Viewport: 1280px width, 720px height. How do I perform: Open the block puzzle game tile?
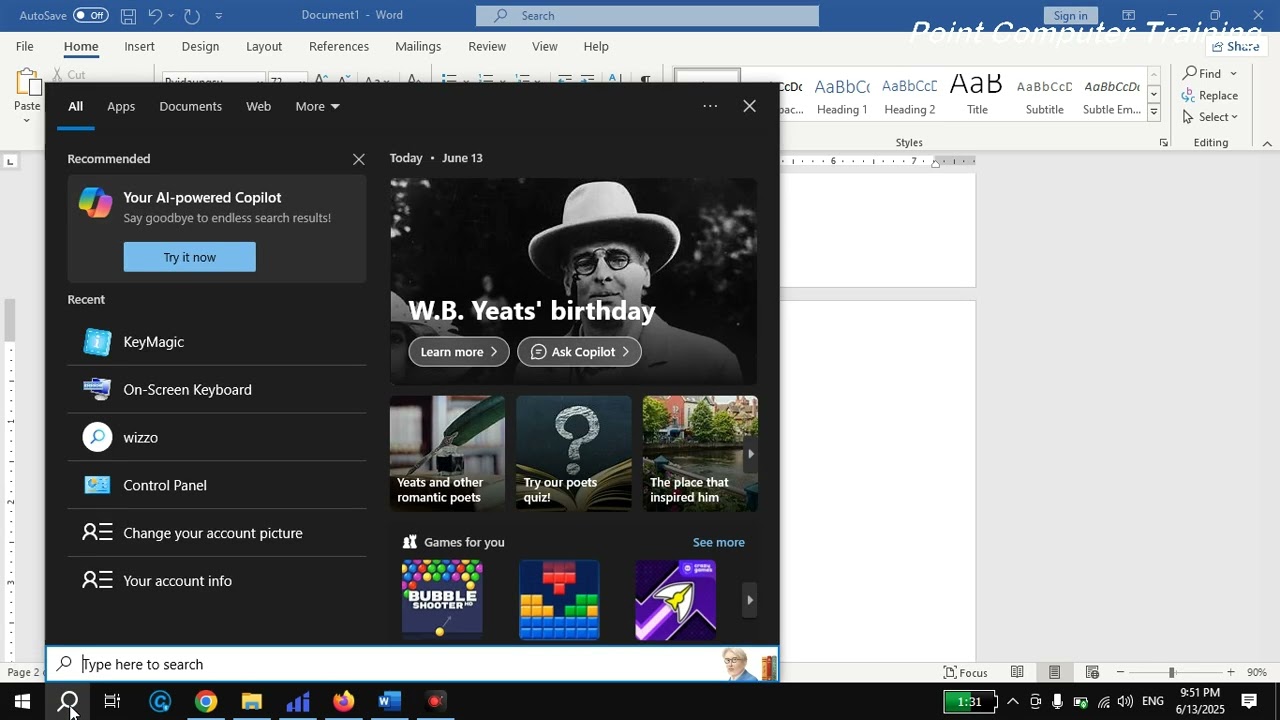pos(559,599)
